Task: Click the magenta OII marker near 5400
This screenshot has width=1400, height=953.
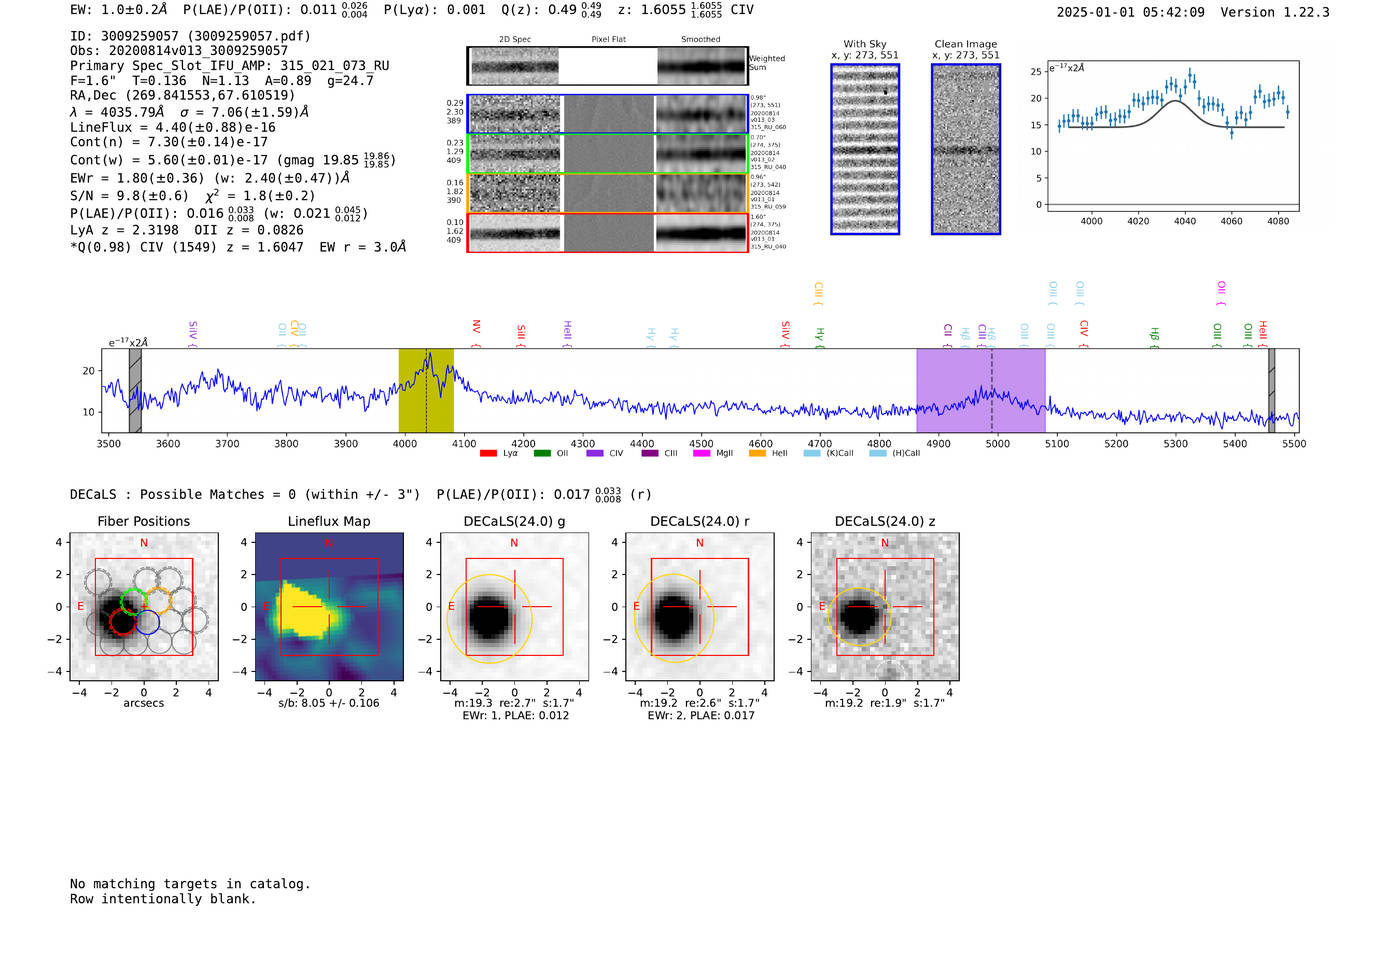Action: (x=1221, y=294)
